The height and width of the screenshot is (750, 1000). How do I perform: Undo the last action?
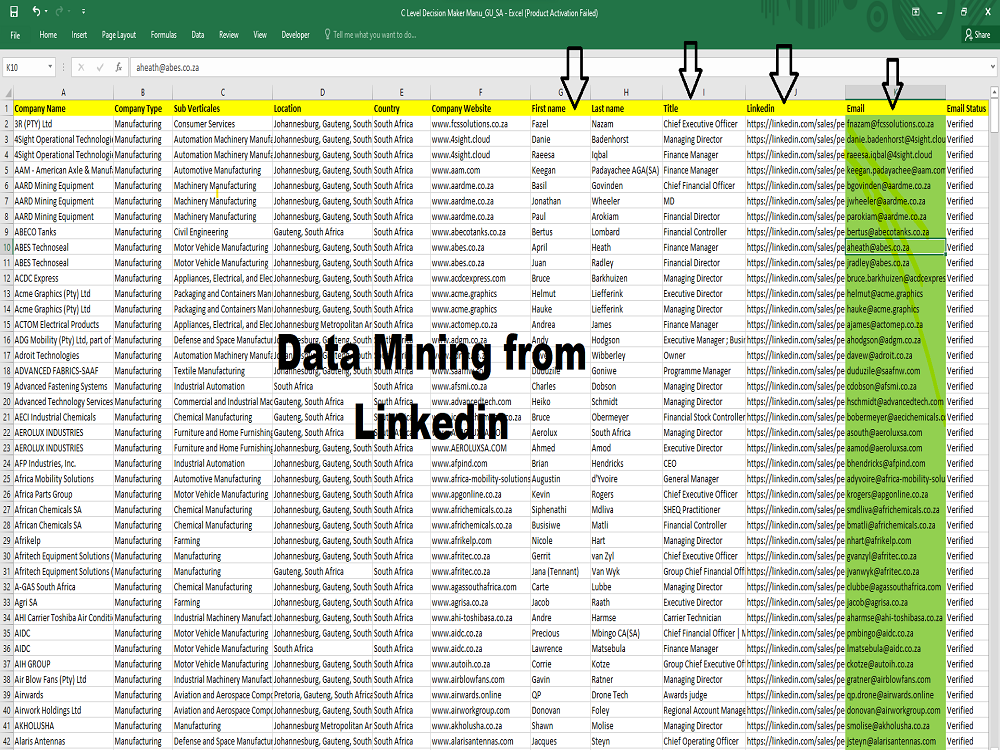[x=36, y=11]
